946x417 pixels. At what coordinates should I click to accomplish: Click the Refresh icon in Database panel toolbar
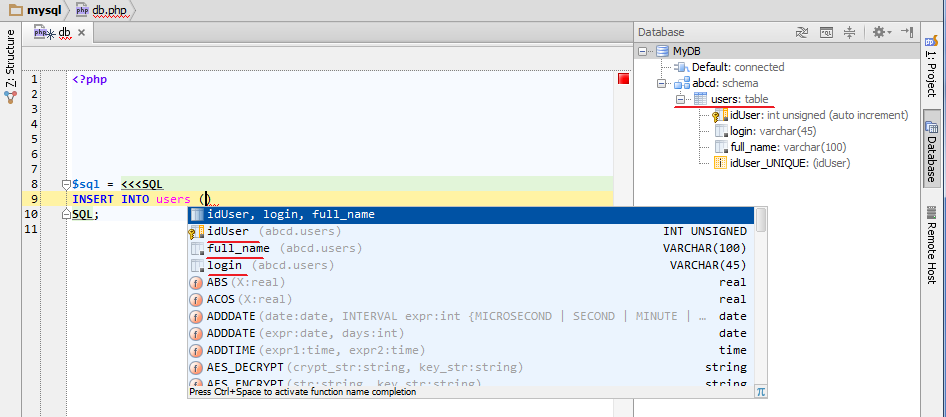tap(801, 32)
